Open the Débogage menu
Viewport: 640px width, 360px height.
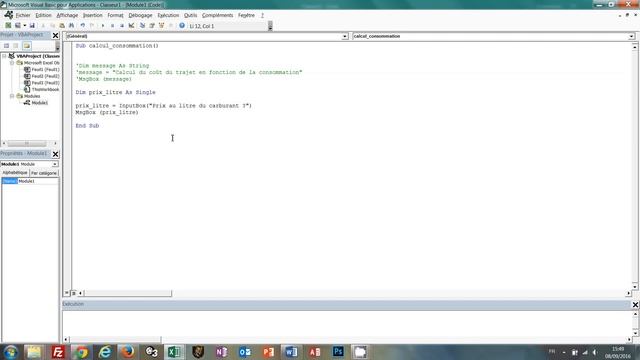pyautogui.click(x=140, y=15)
